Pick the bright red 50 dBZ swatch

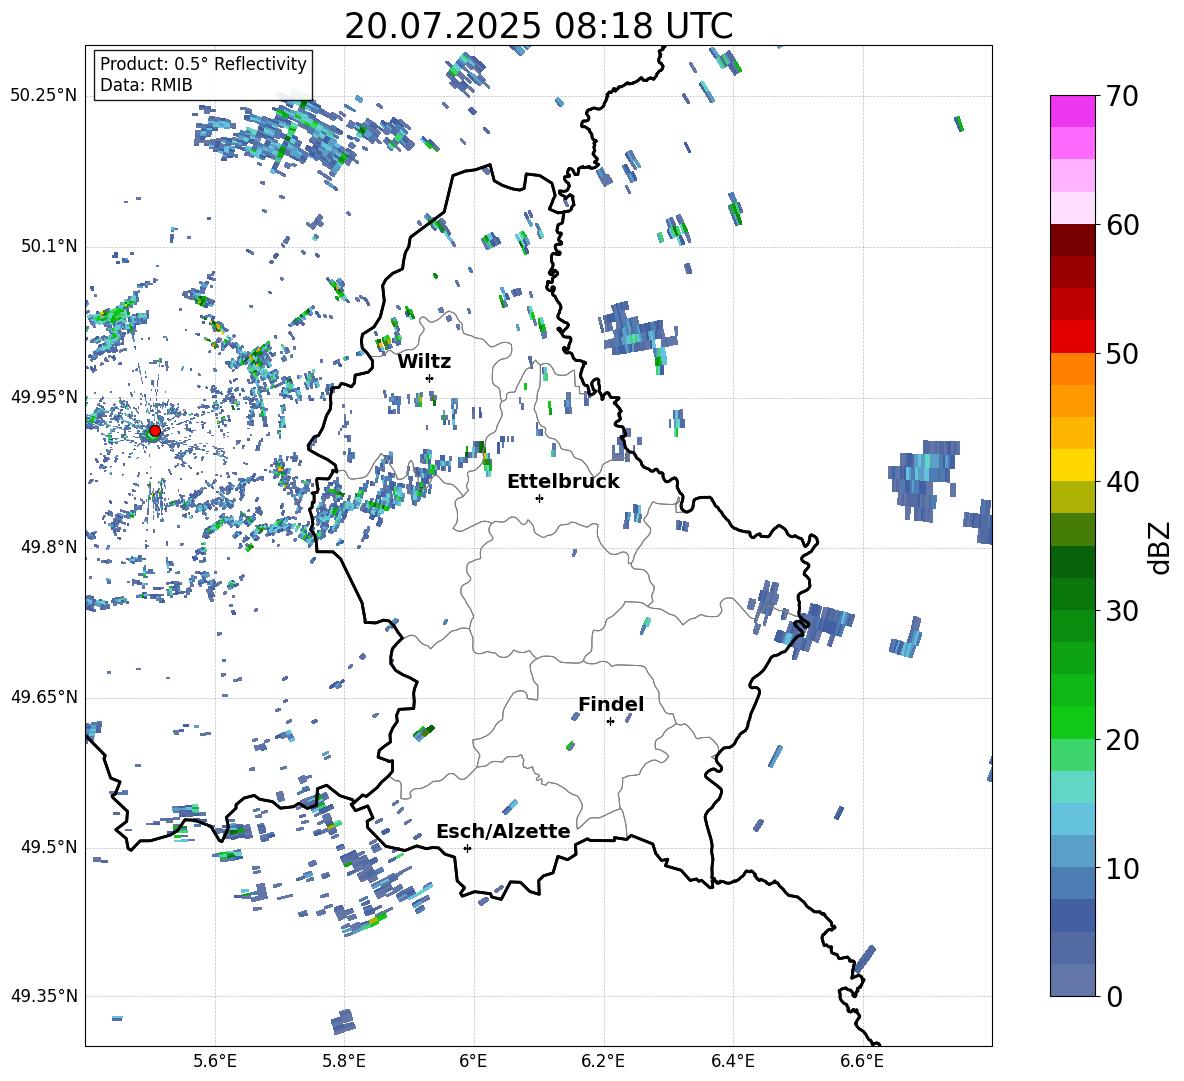click(1072, 337)
